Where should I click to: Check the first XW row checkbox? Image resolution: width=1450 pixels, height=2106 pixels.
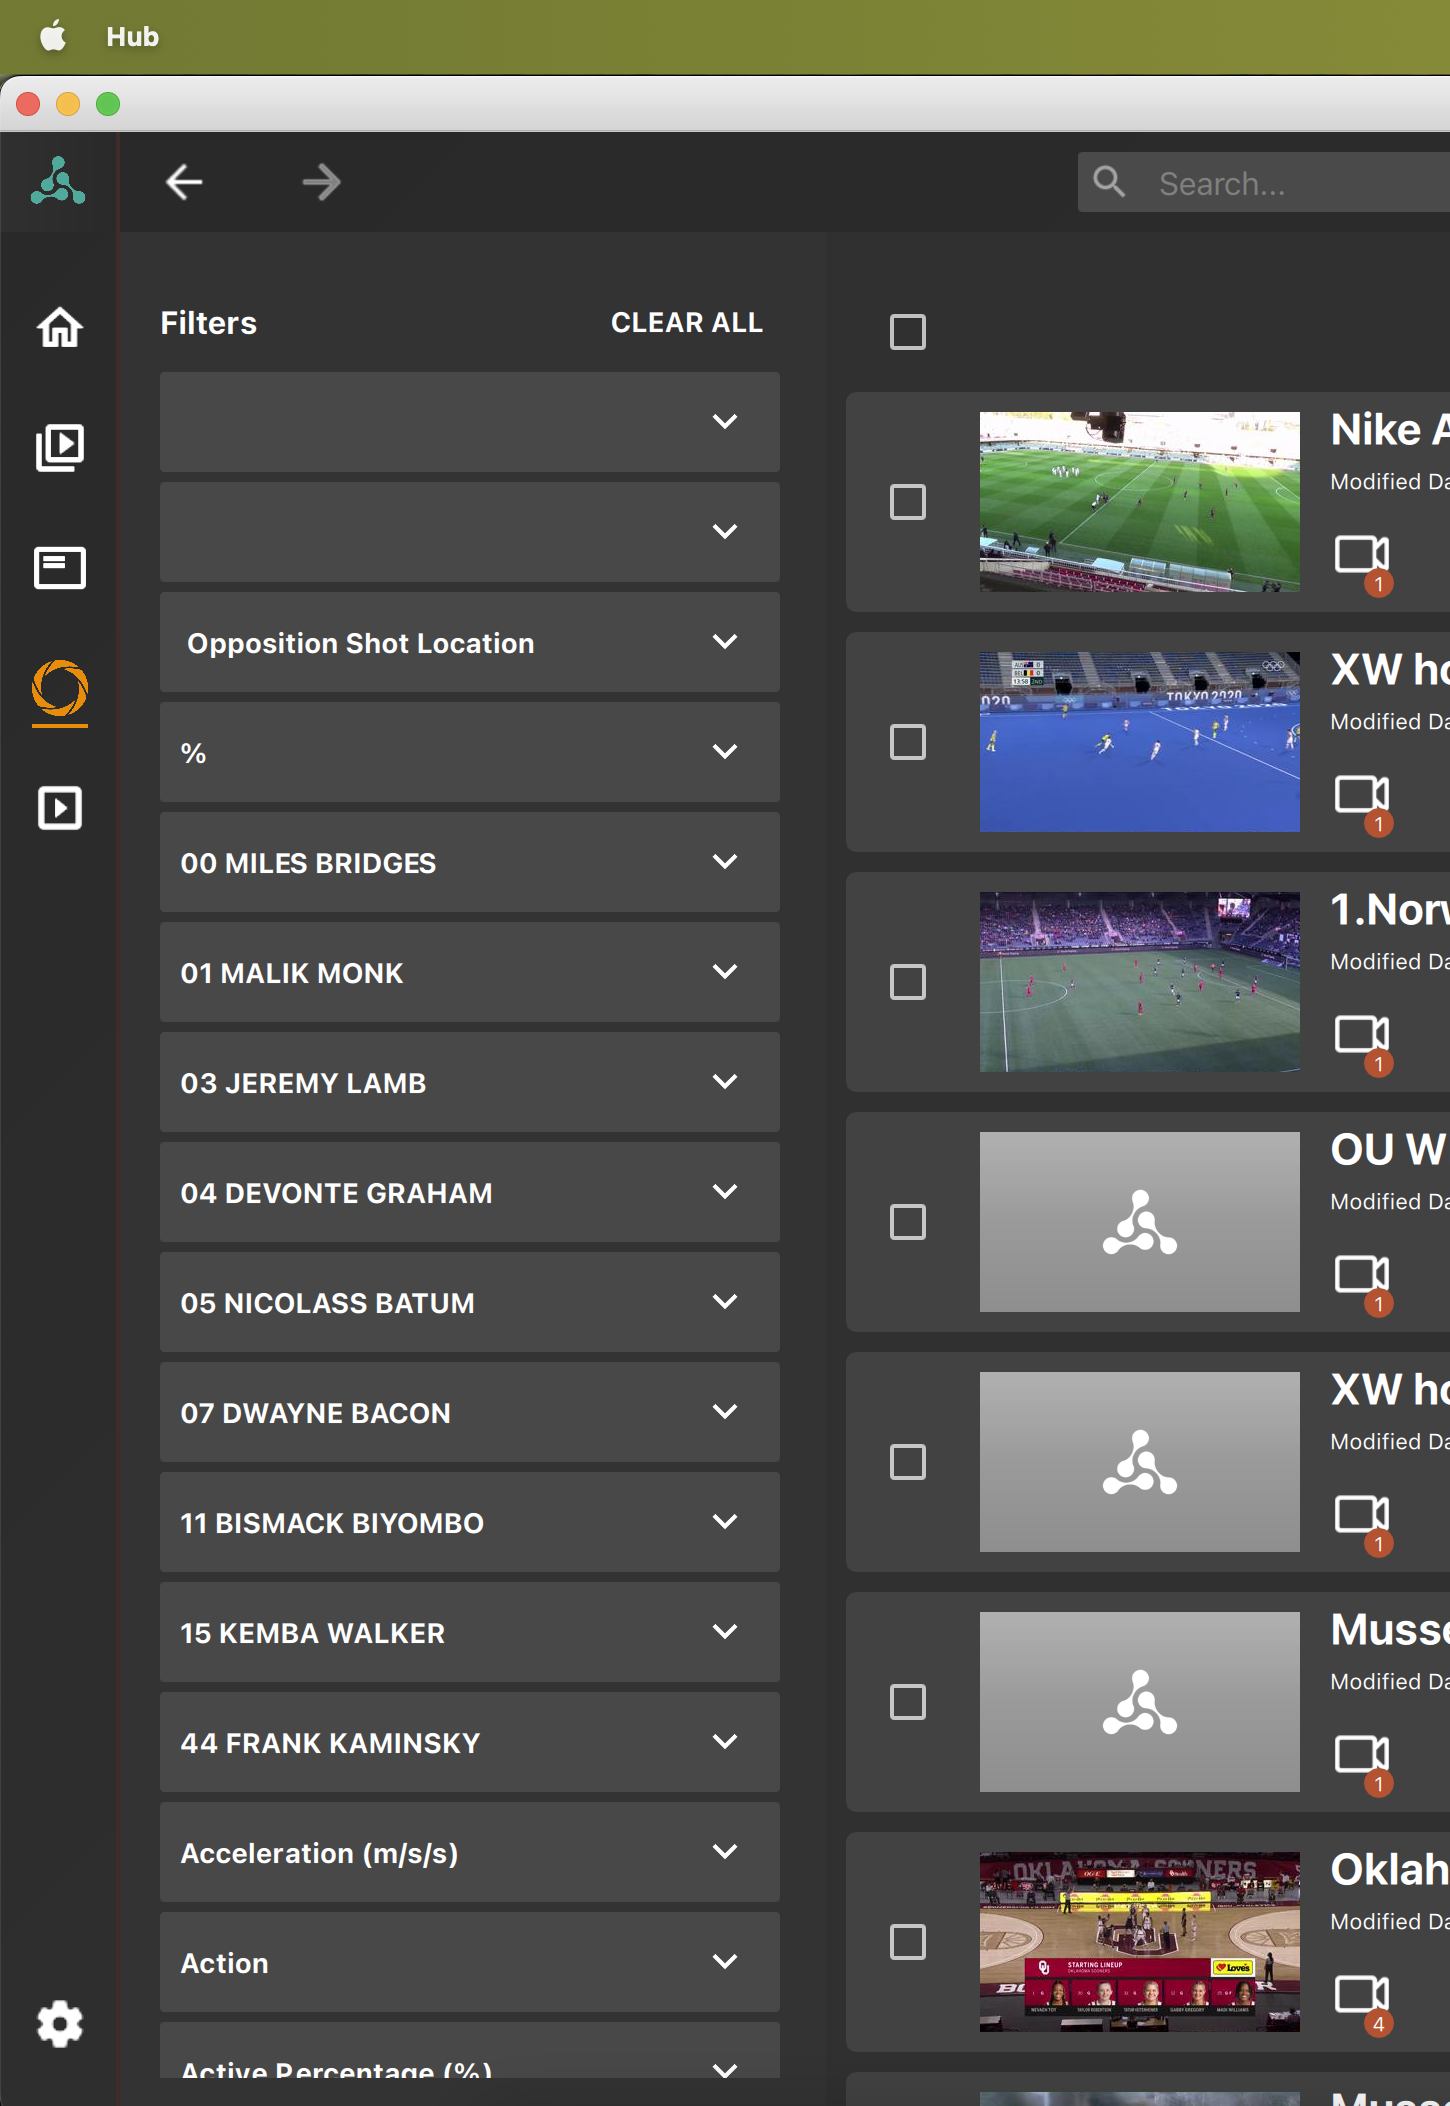click(908, 742)
